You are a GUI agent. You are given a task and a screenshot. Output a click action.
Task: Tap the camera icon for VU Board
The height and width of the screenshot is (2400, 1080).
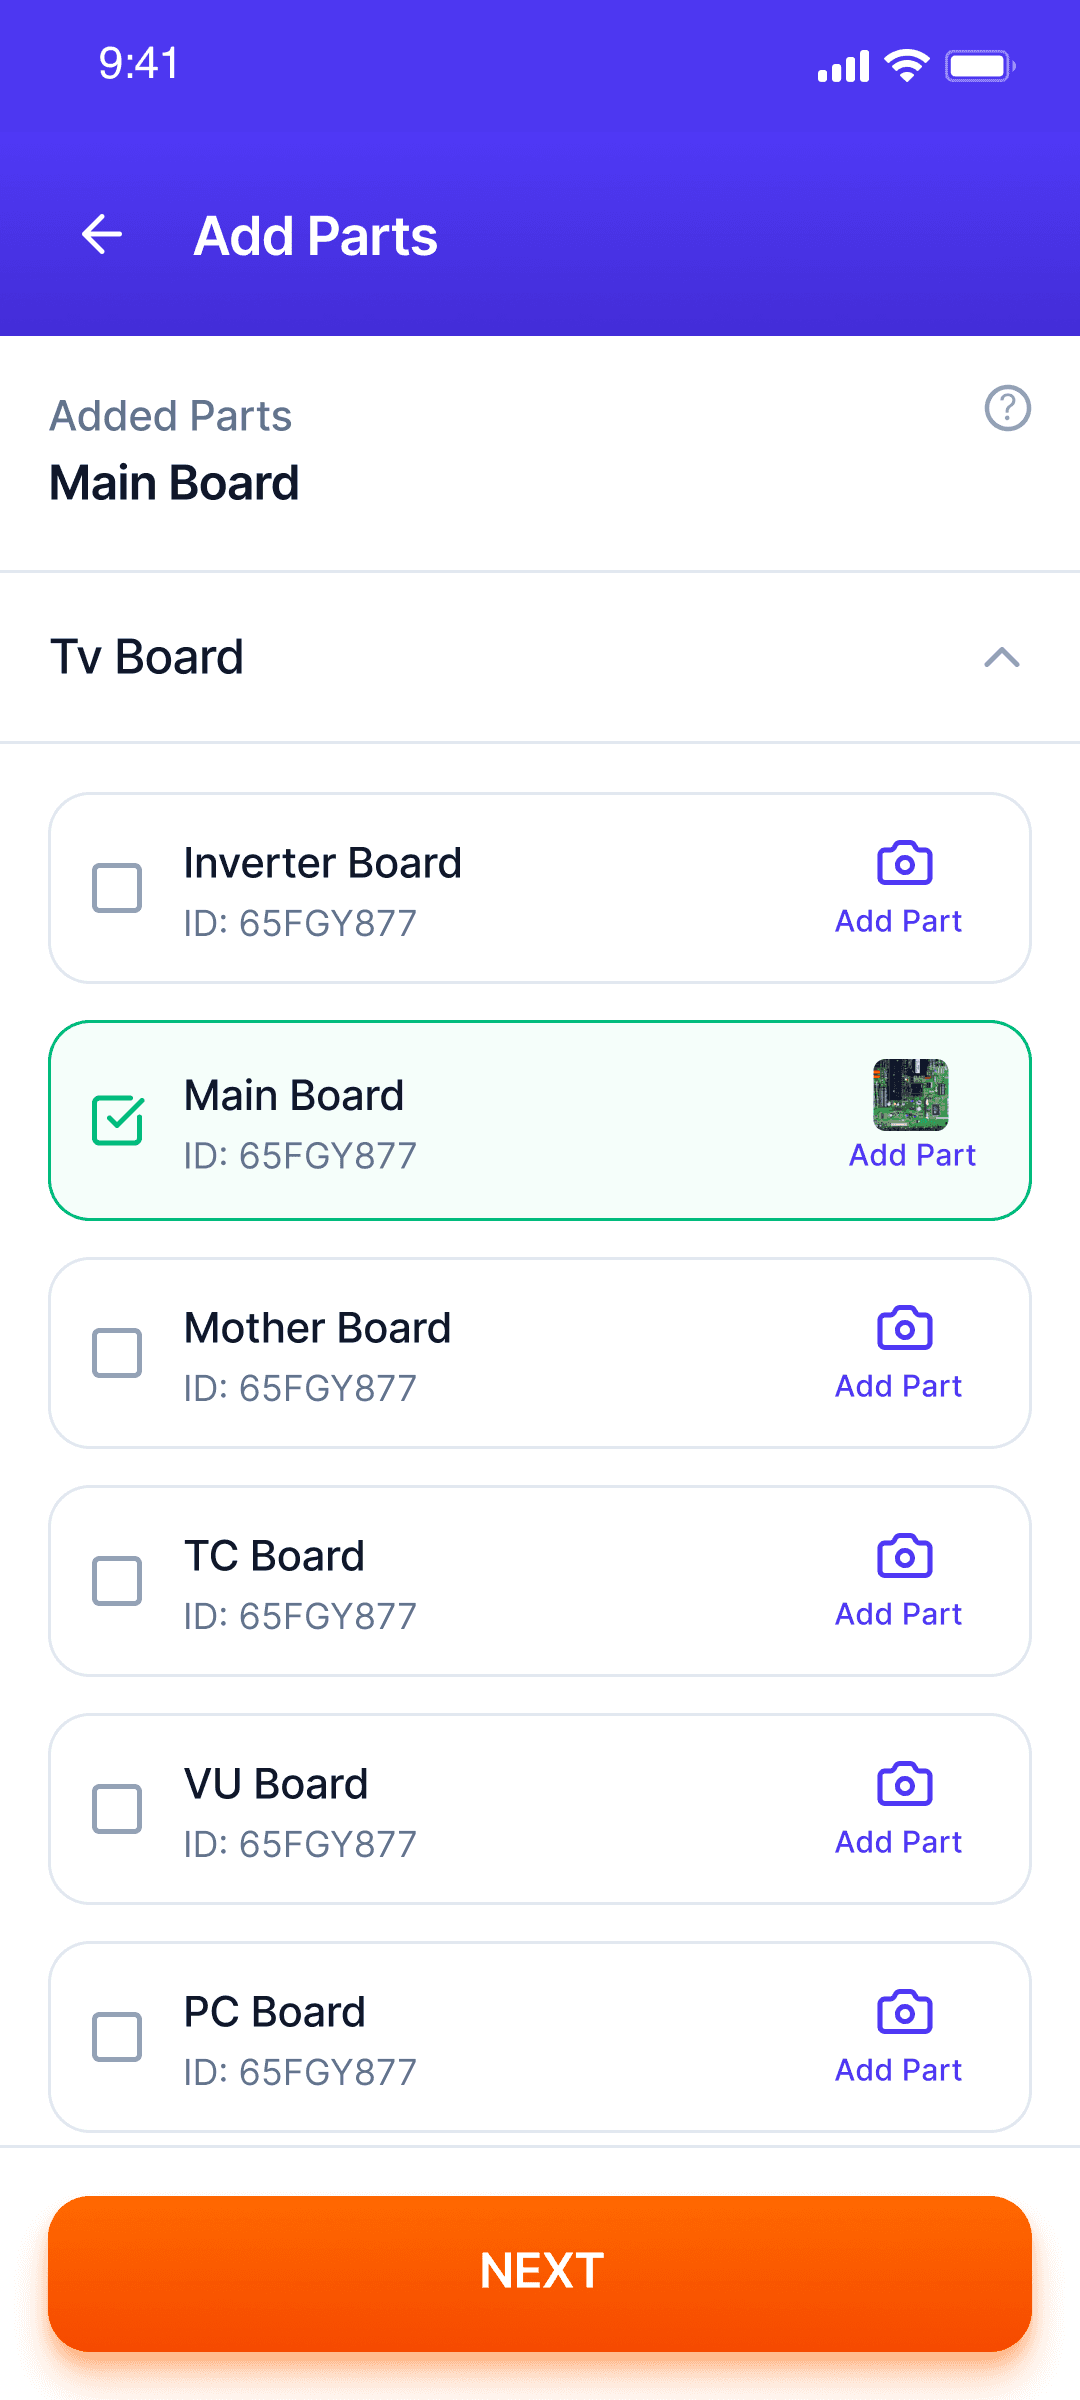pos(905,1784)
